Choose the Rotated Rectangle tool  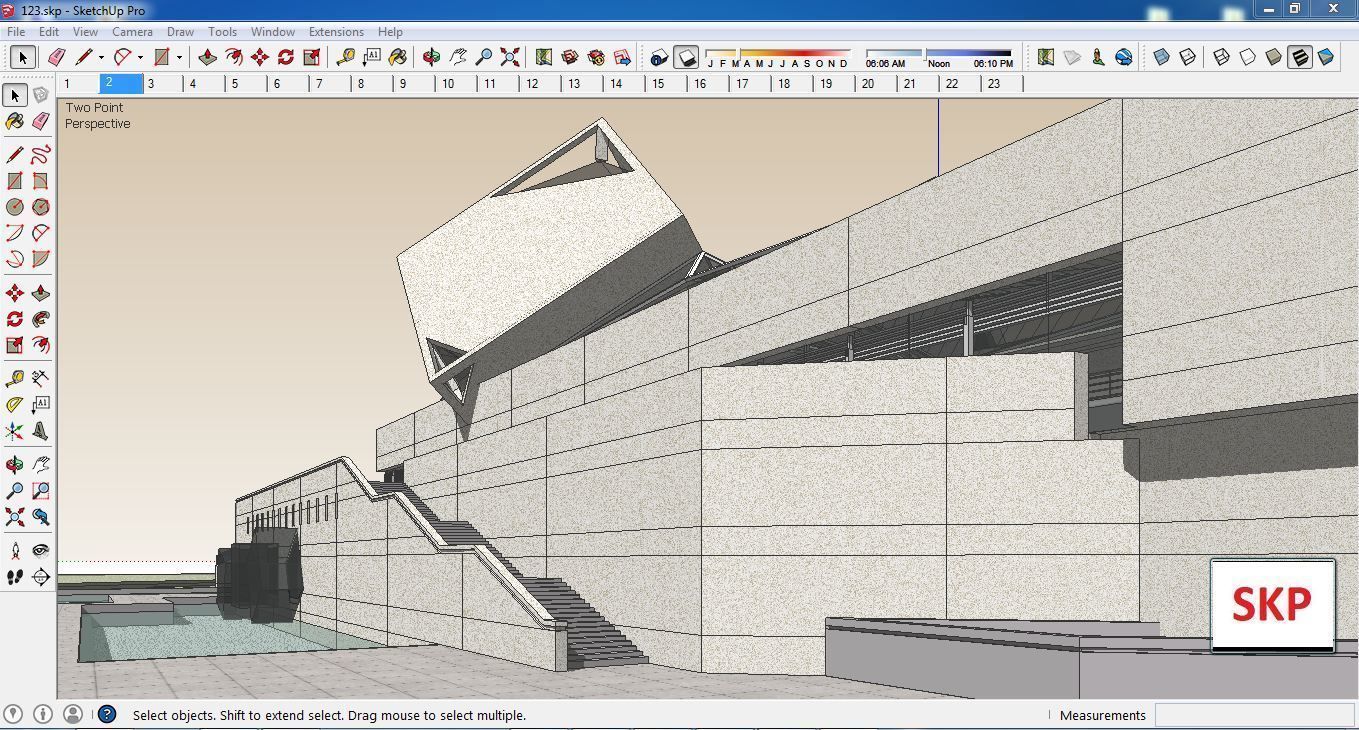(40, 181)
